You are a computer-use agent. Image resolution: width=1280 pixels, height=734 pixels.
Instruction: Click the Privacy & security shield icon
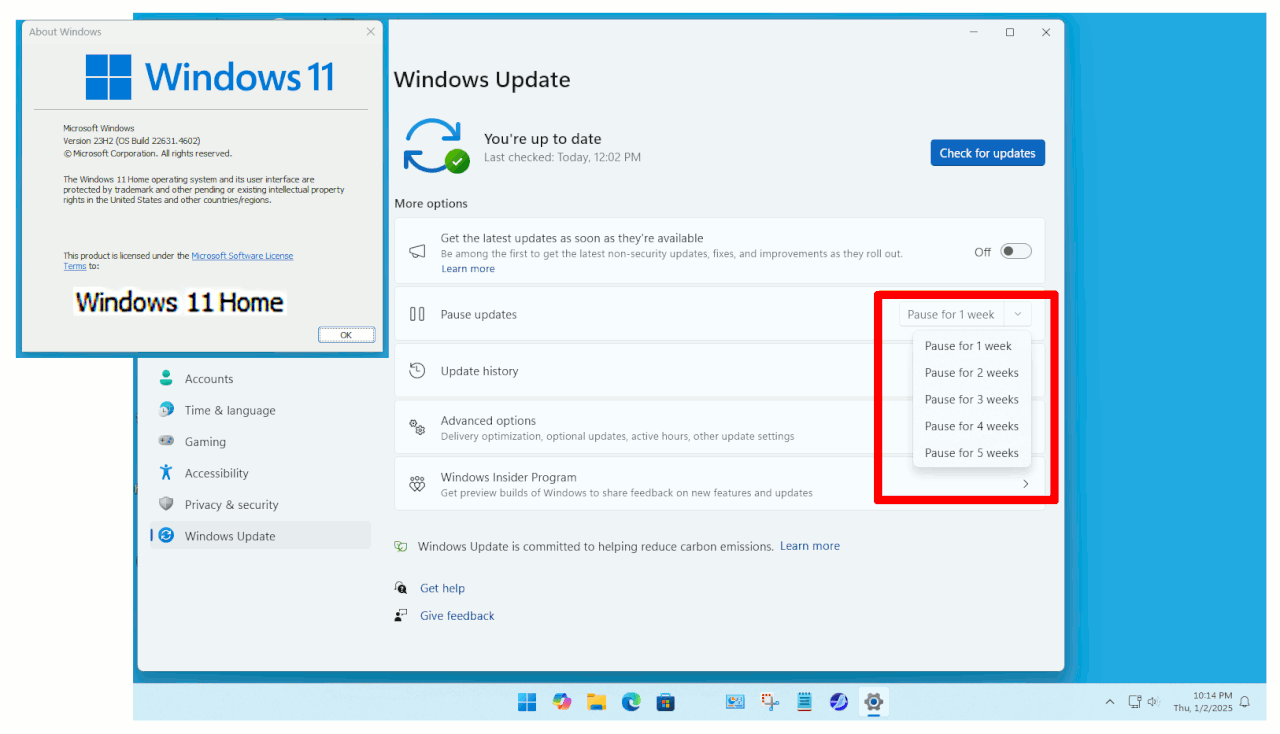point(166,504)
